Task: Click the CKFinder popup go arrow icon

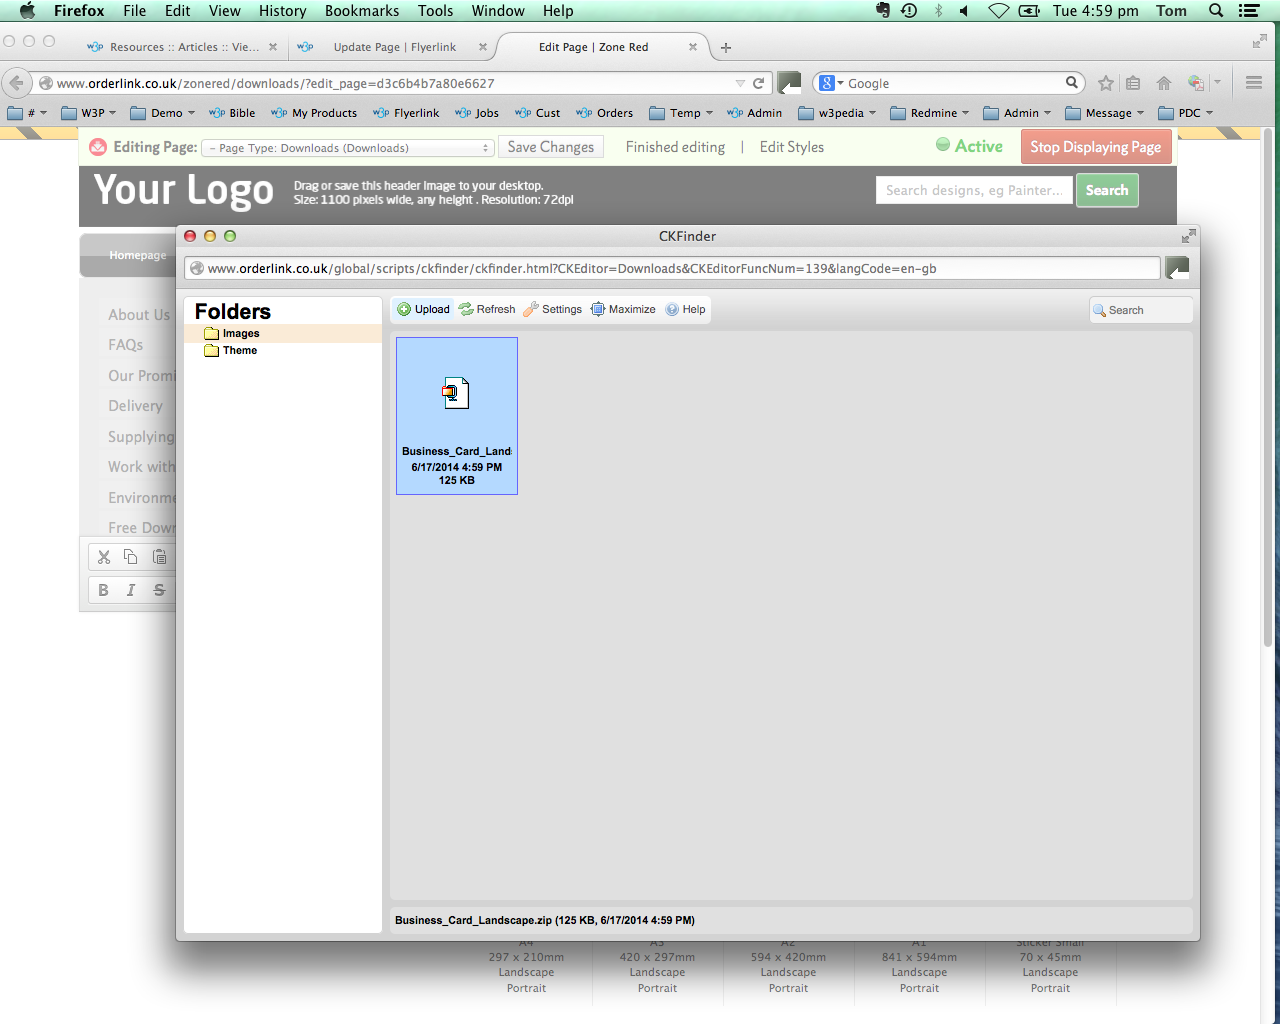Action: [1177, 268]
